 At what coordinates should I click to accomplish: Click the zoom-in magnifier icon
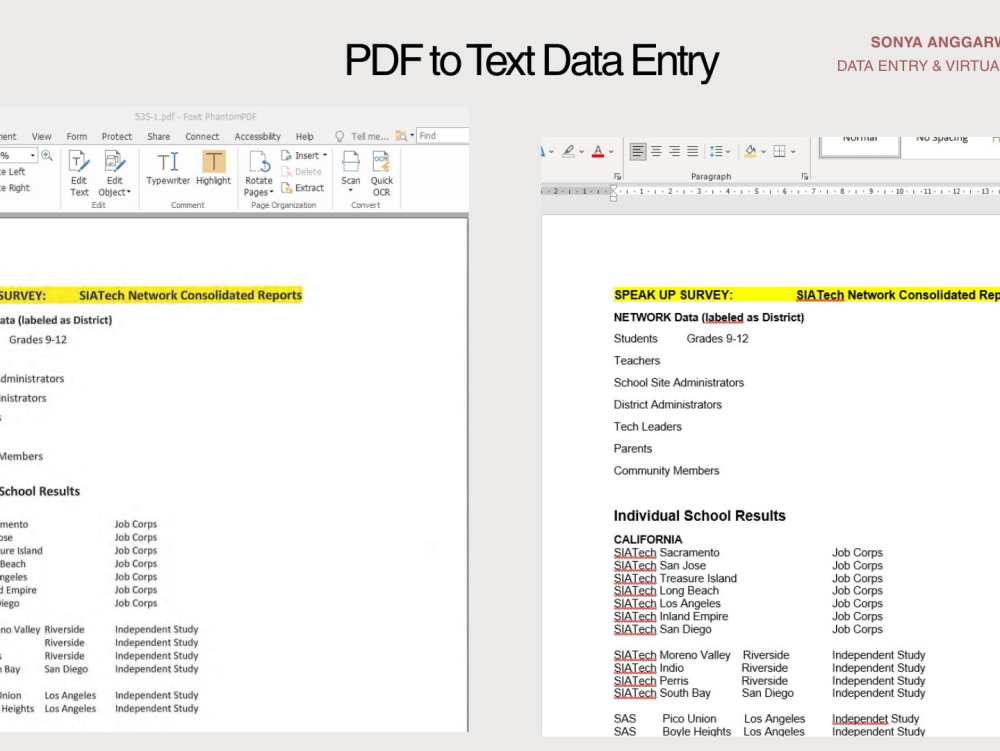tap(47, 156)
